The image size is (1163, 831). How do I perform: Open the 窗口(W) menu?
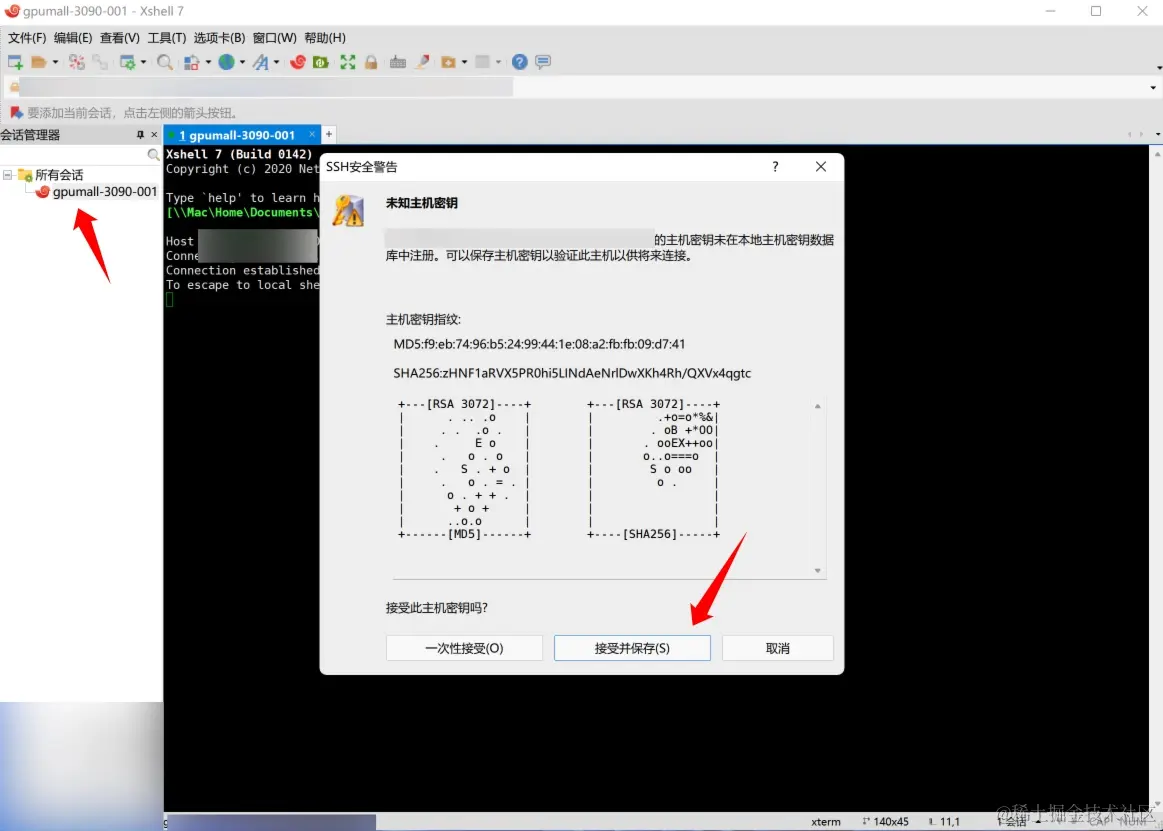tap(274, 38)
